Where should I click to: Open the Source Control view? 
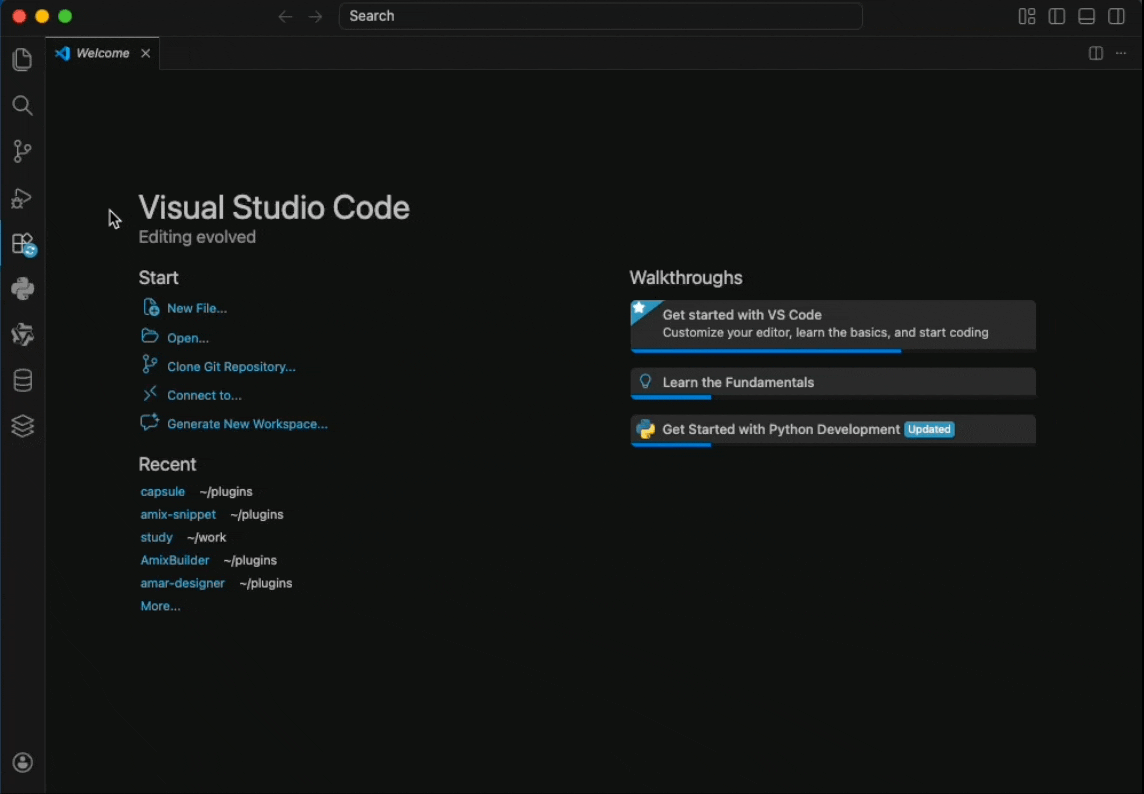coord(22,152)
